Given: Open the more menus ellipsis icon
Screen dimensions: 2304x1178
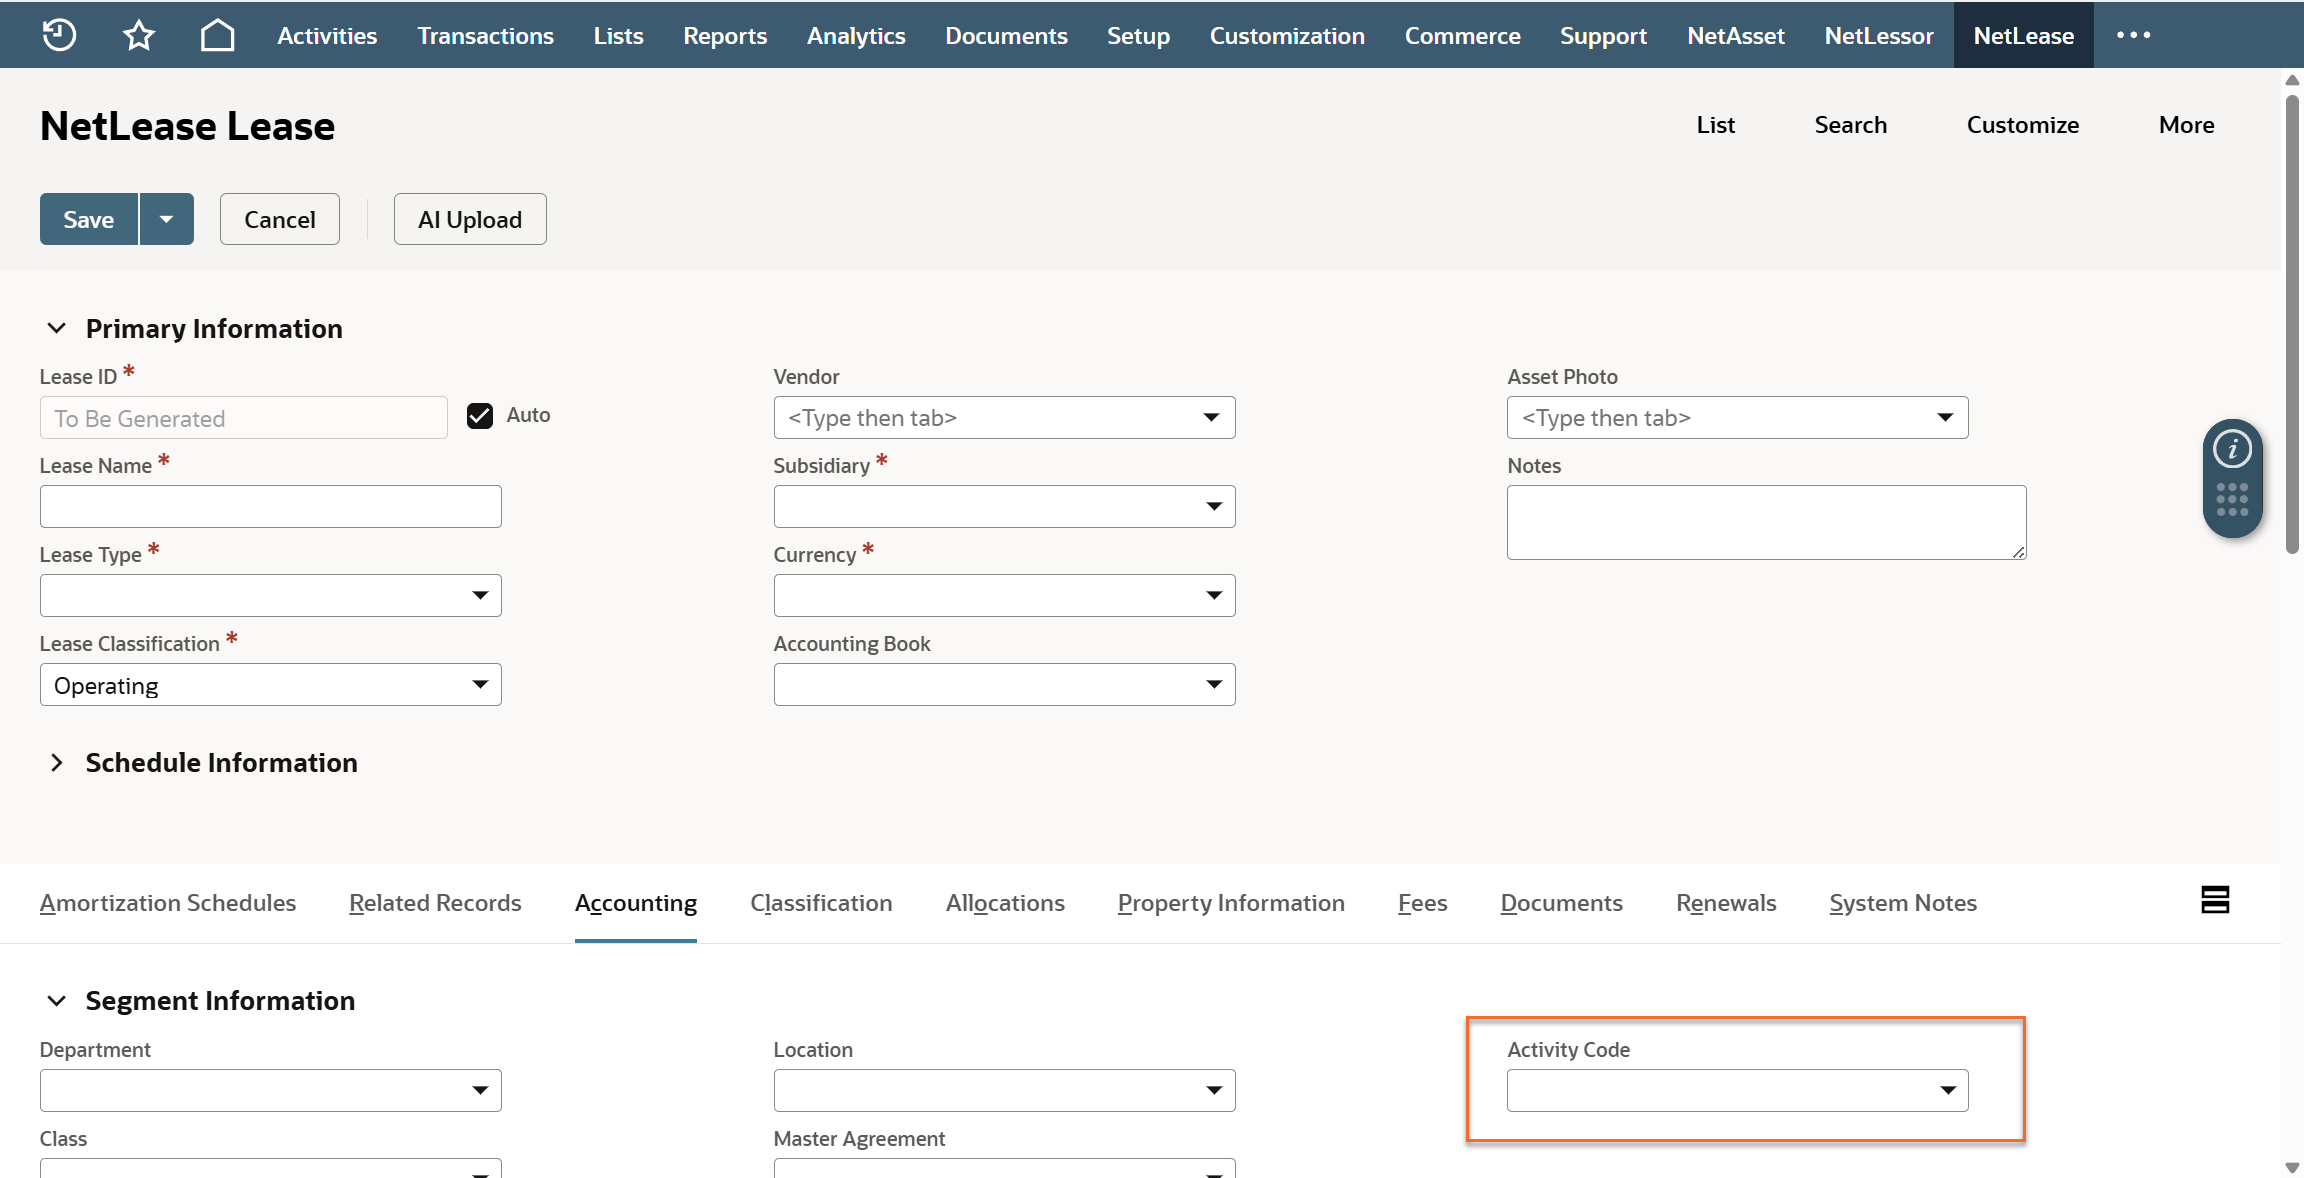Looking at the screenshot, I should click(2133, 35).
